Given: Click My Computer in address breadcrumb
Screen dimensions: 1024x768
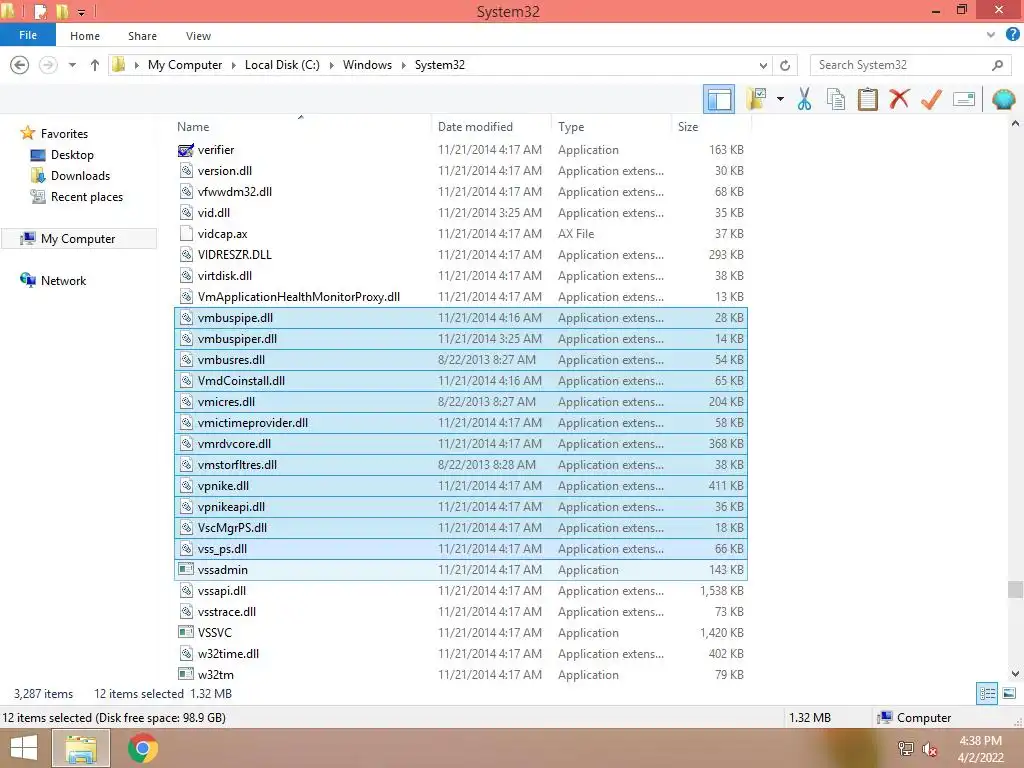Looking at the screenshot, I should tap(185, 65).
